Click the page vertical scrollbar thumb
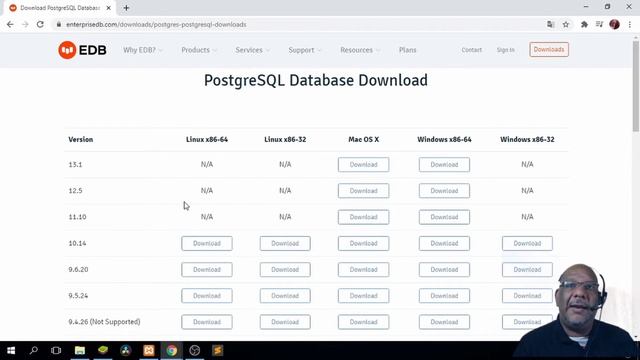 636,86
